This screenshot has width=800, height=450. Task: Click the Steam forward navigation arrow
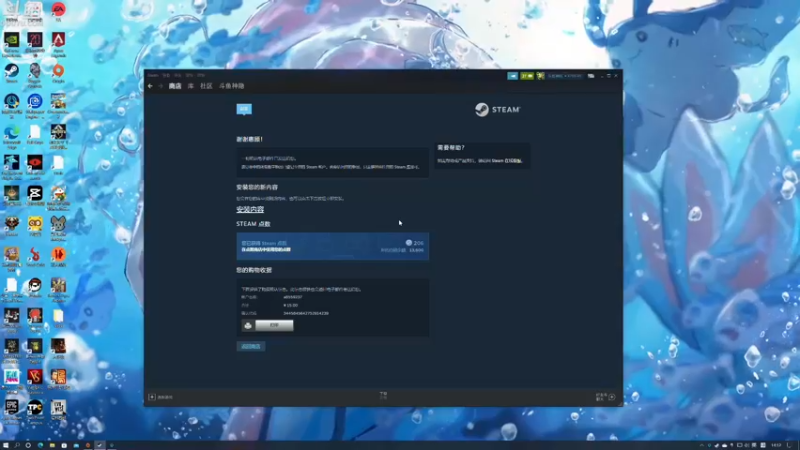[x=160, y=86]
